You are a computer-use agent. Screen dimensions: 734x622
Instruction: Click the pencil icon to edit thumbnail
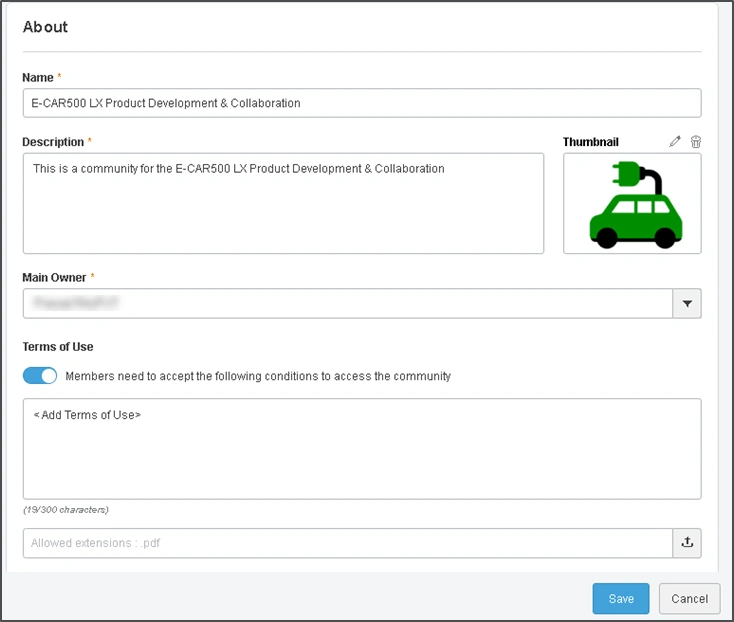click(675, 142)
